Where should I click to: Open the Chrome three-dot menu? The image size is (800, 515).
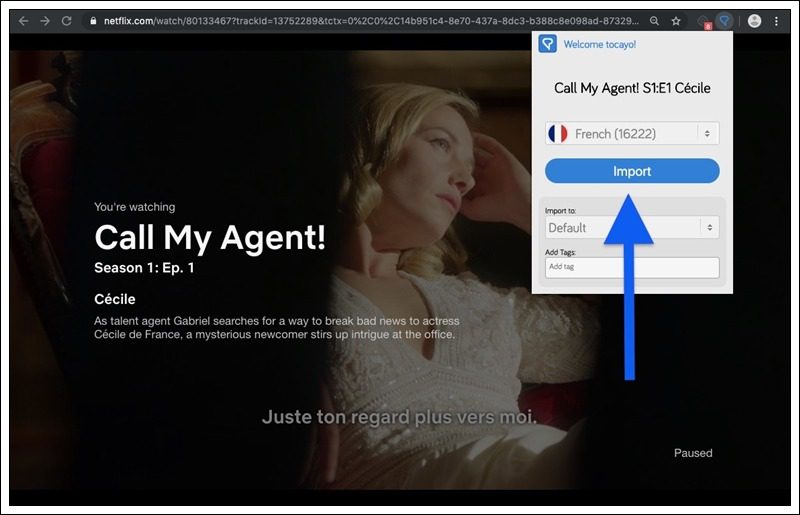pyautogui.click(x=777, y=20)
